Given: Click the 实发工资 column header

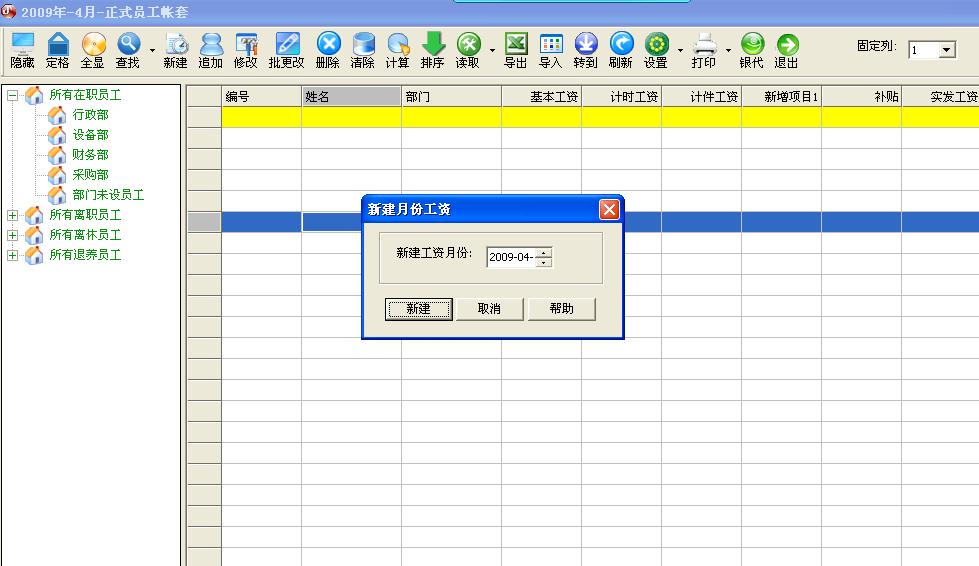Looking at the screenshot, I should (940, 97).
